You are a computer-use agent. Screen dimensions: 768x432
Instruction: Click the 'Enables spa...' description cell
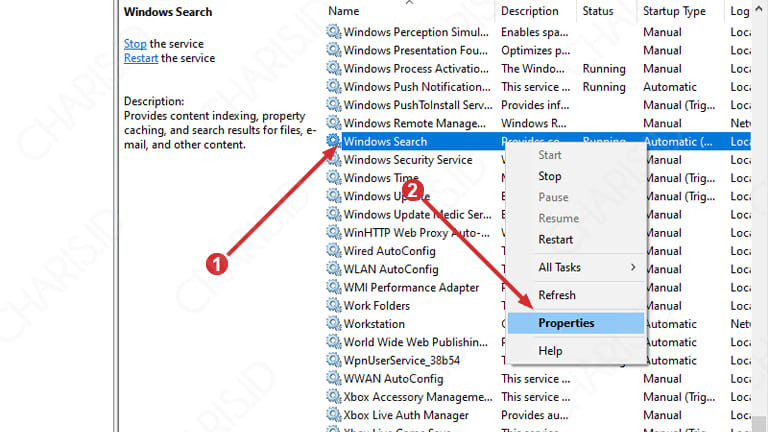coord(534,32)
